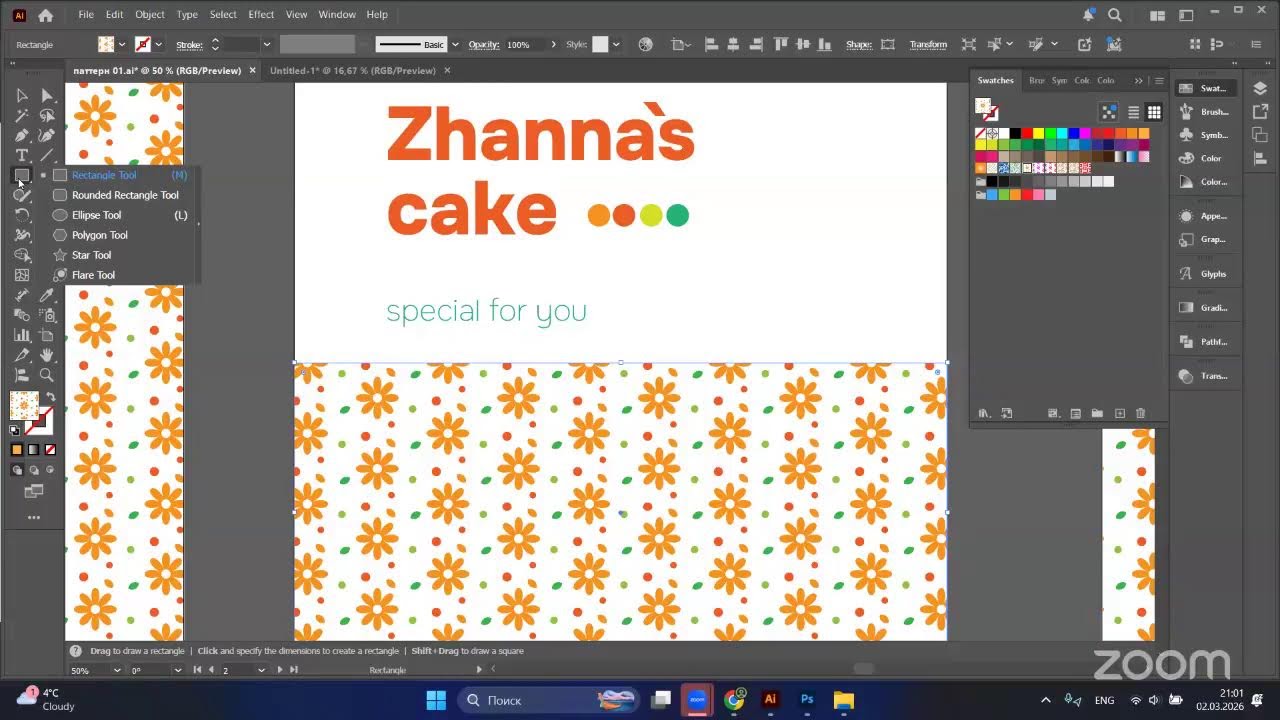Open the rotation angle dropdown
Viewport: 1280px width, 720px height.
[x=176, y=670]
